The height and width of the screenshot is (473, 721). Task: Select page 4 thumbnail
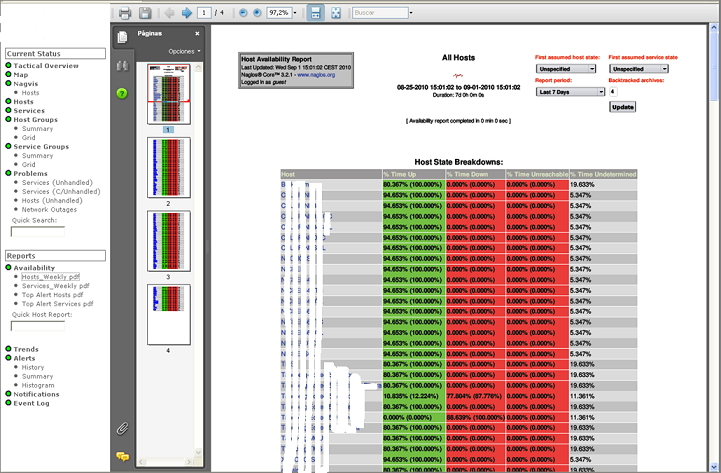pos(169,314)
